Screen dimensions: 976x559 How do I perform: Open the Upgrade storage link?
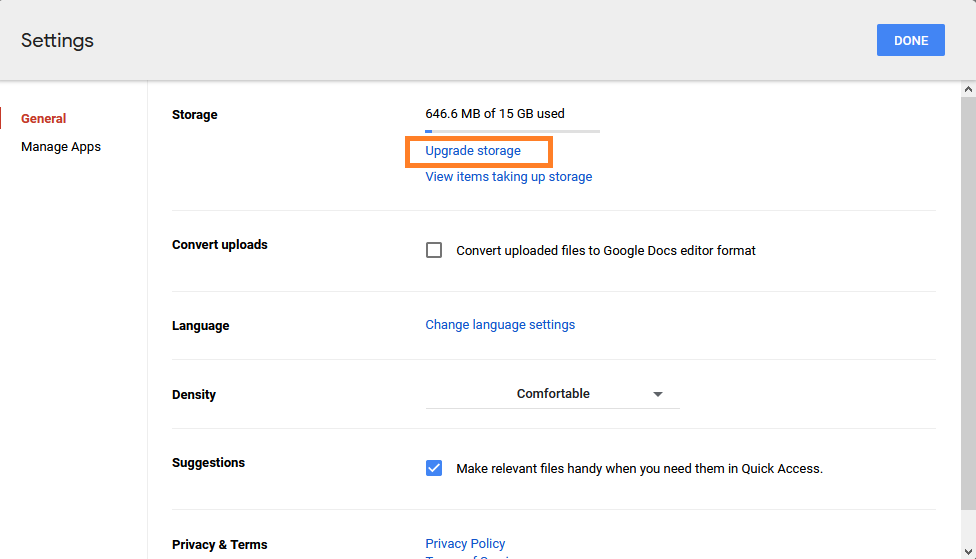click(x=473, y=151)
